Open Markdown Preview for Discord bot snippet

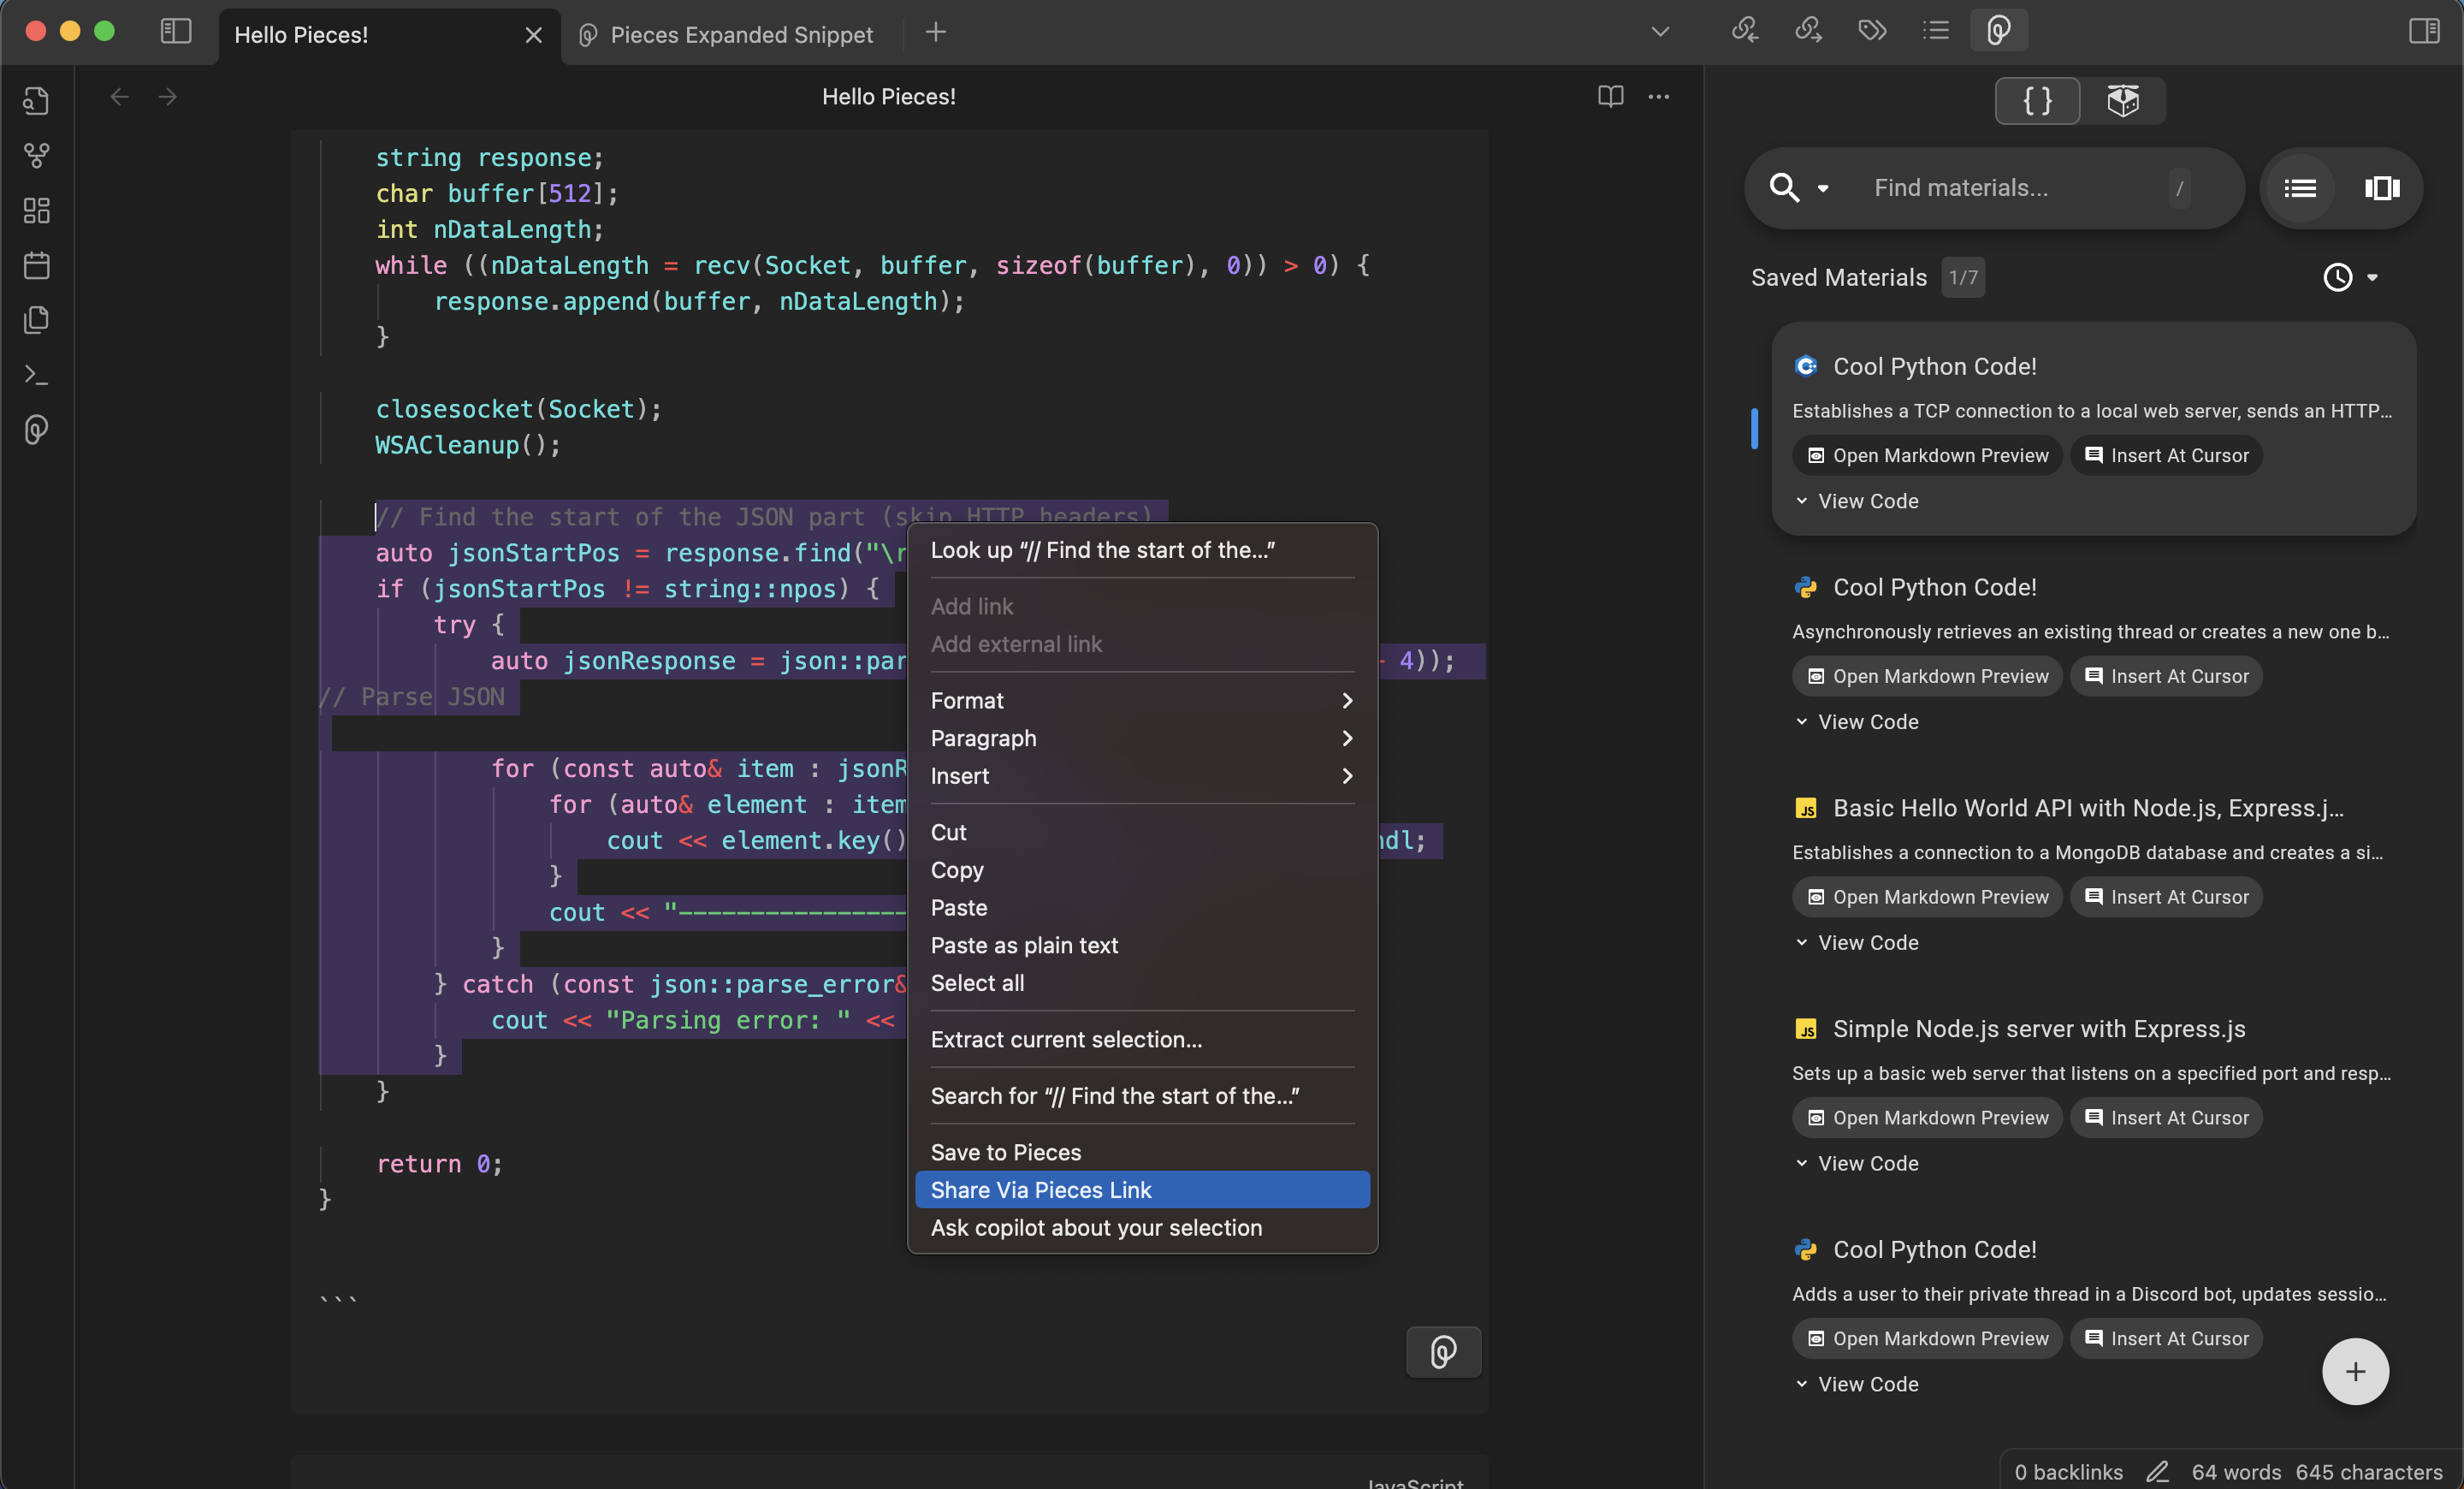click(x=1927, y=1339)
